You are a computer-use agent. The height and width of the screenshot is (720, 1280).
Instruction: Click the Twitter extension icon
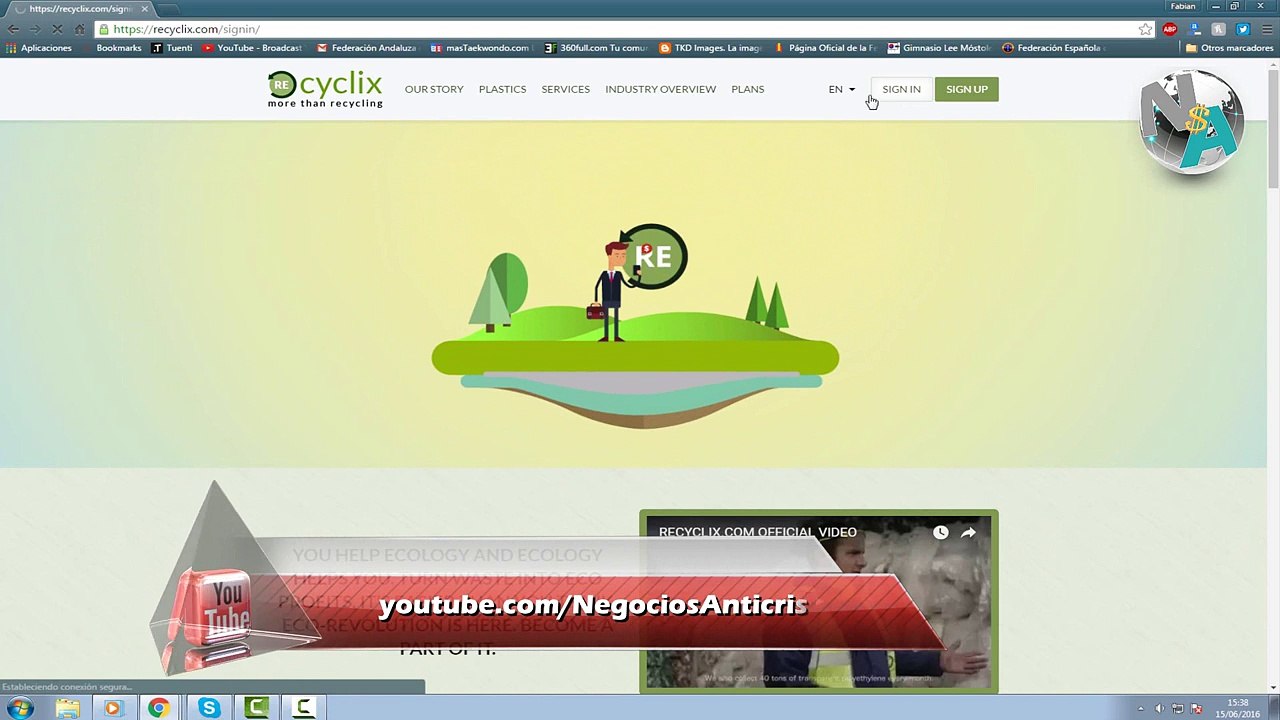click(1243, 29)
